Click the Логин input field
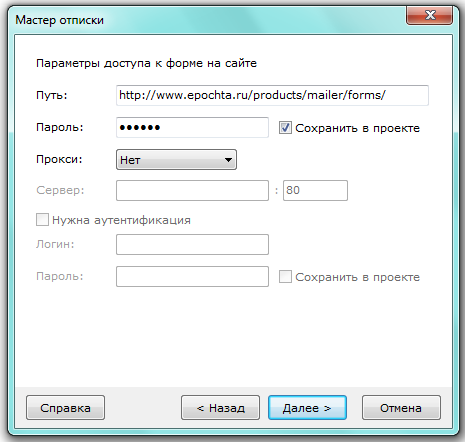This screenshot has width=465, height=442. pyautogui.click(x=192, y=244)
